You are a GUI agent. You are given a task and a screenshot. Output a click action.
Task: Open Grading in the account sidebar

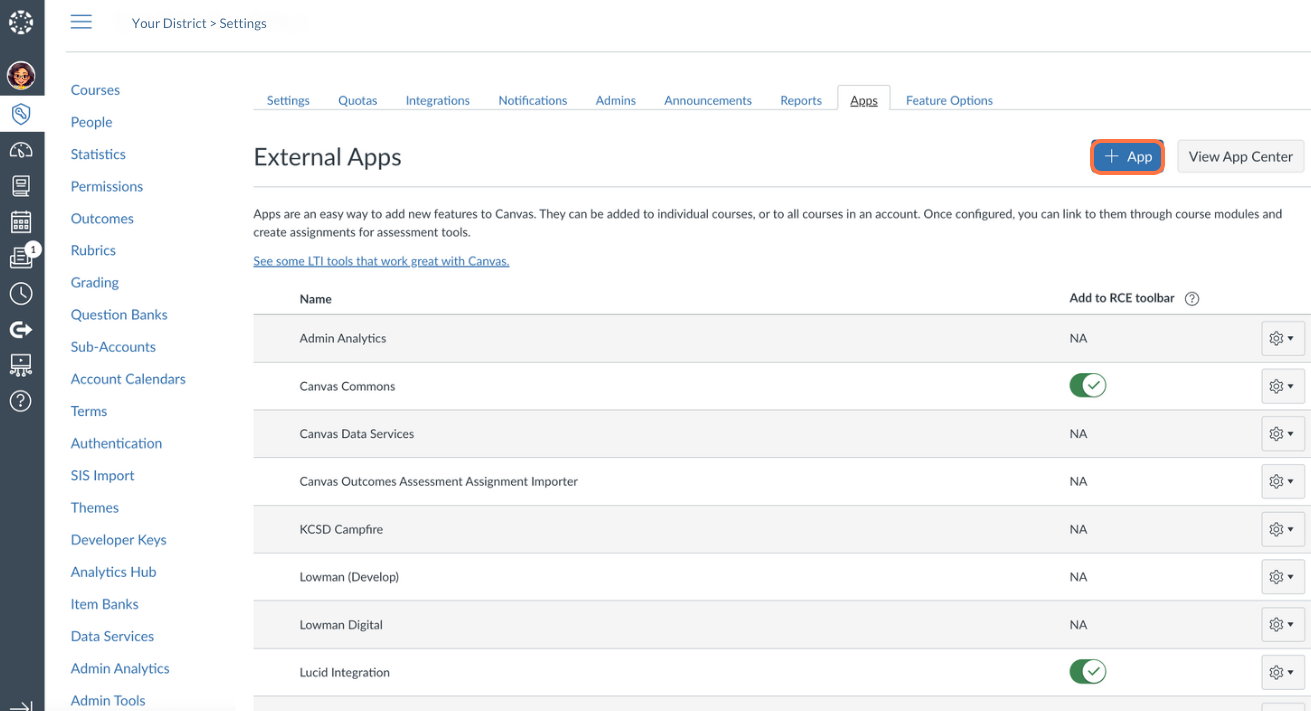pyautogui.click(x=95, y=282)
